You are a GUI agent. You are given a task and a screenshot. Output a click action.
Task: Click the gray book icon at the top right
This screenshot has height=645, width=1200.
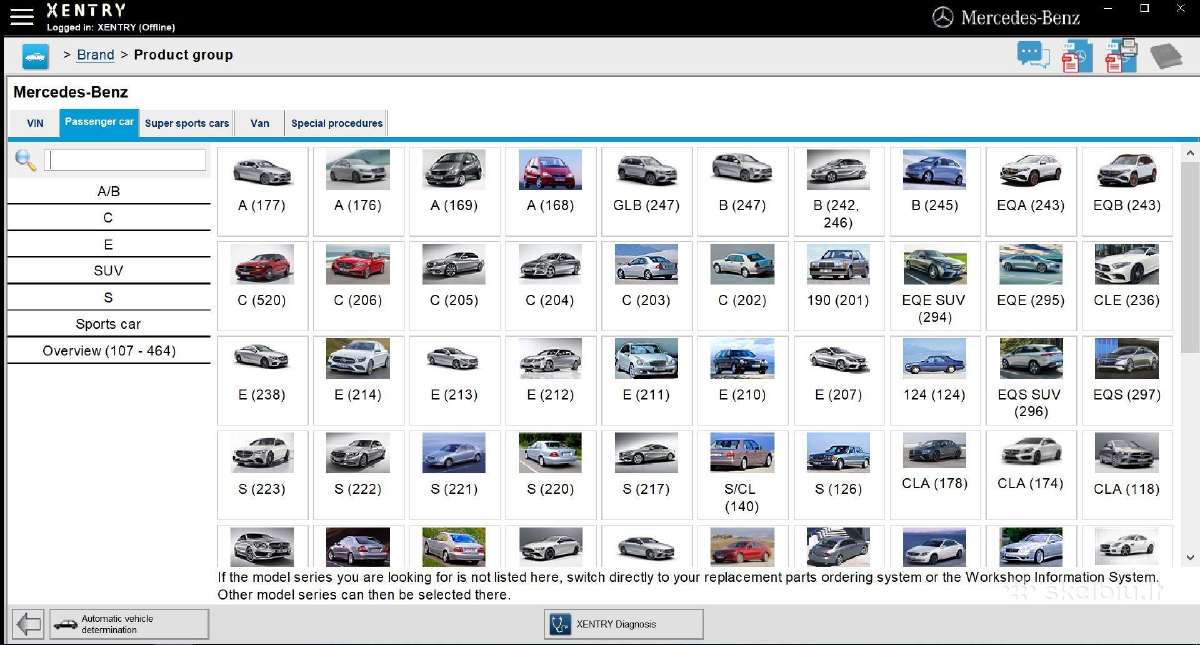point(1166,56)
